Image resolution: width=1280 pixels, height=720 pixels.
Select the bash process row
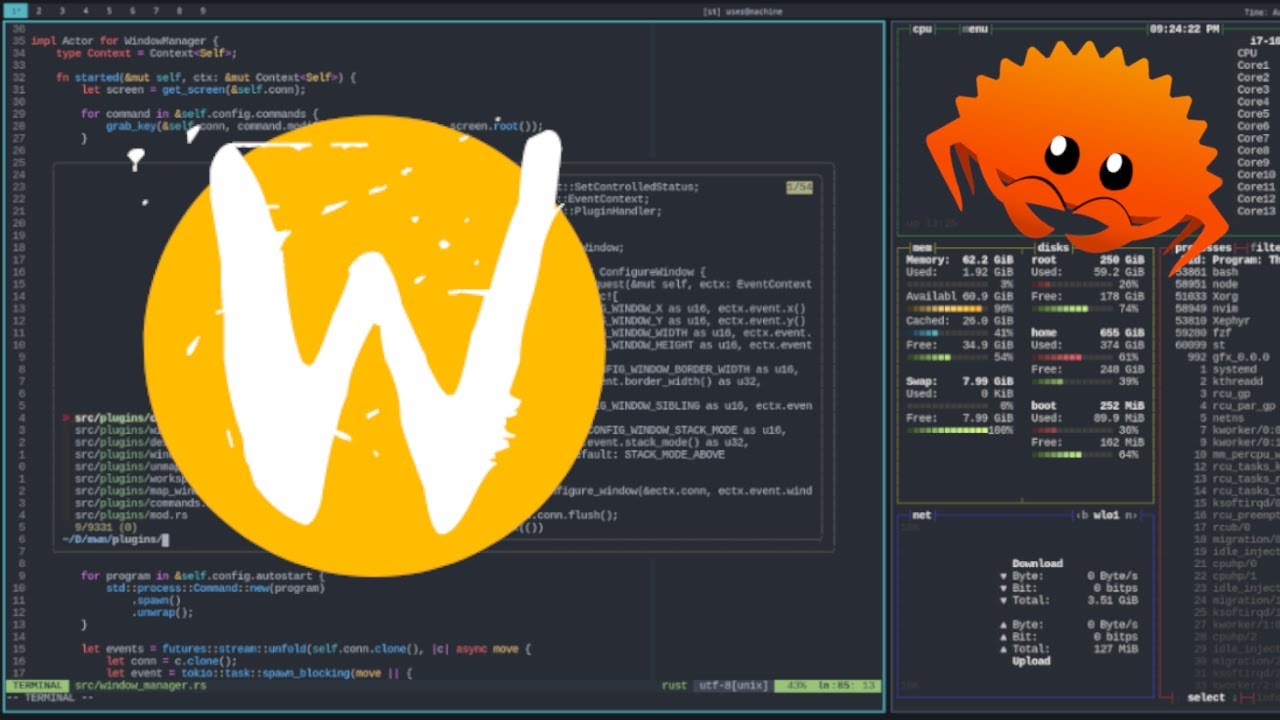pos(1227,272)
